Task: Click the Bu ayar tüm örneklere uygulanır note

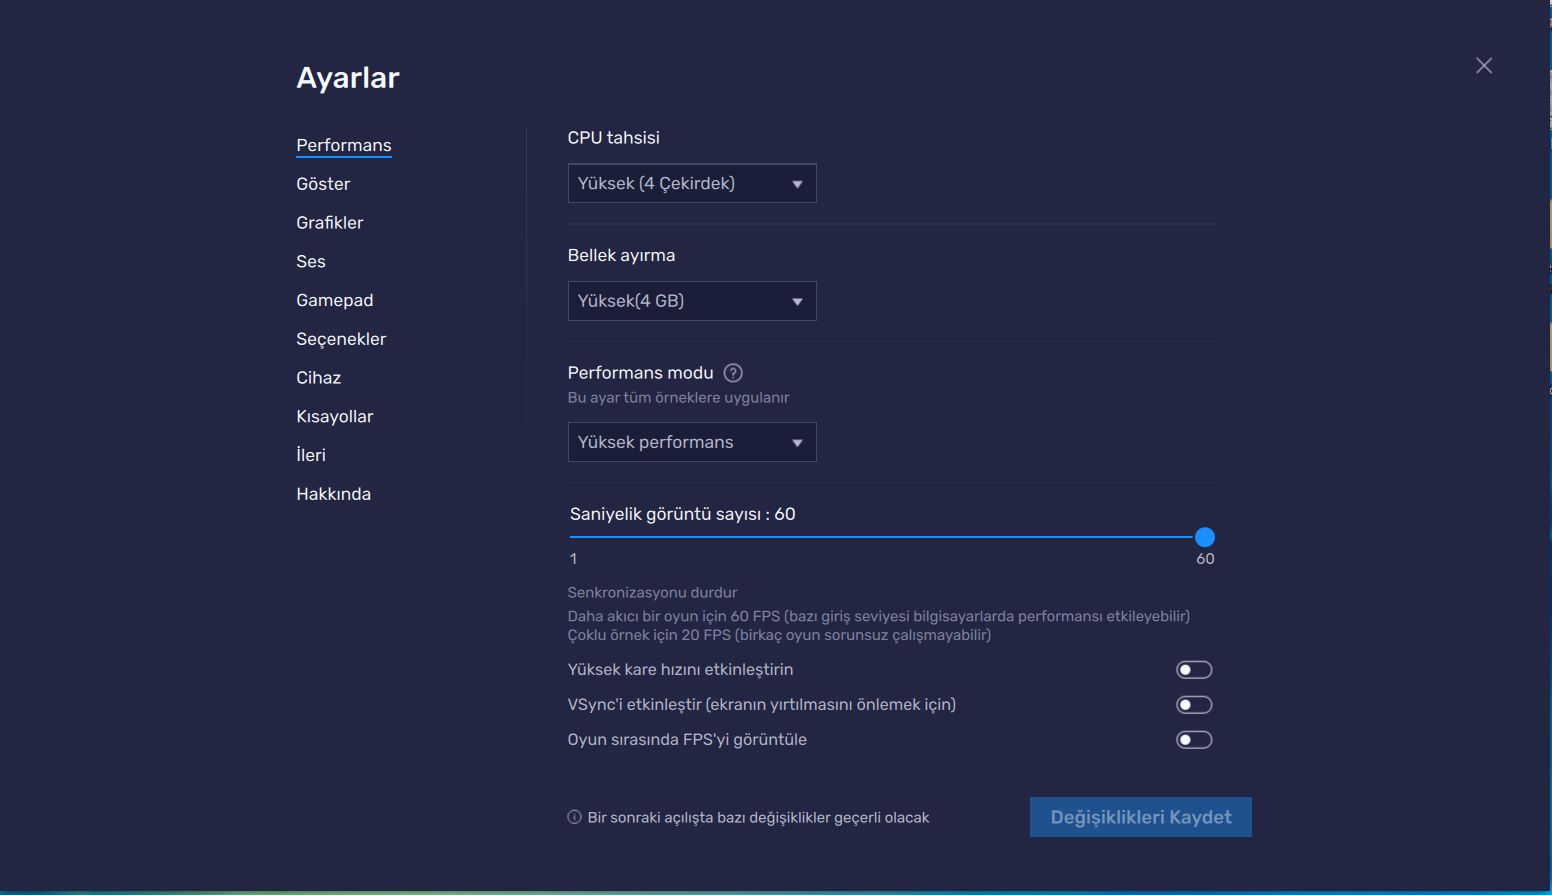Action: coord(678,397)
